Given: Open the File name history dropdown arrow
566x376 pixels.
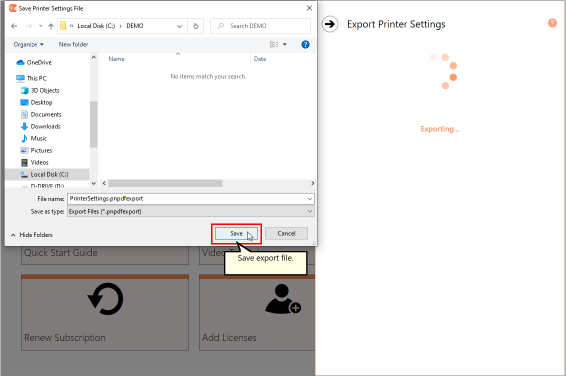Looking at the screenshot, I should [310, 199].
